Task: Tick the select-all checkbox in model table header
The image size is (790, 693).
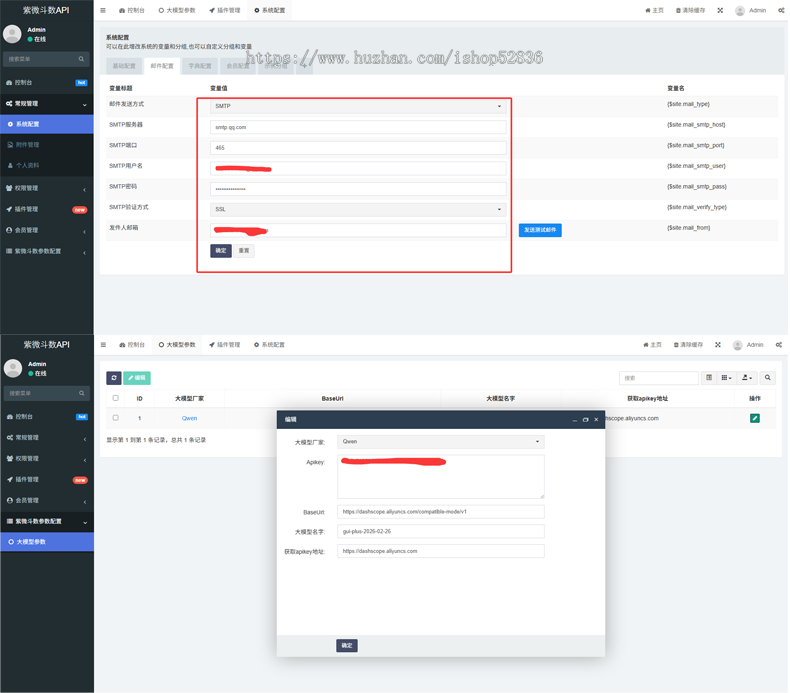Action: (x=115, y=398)
